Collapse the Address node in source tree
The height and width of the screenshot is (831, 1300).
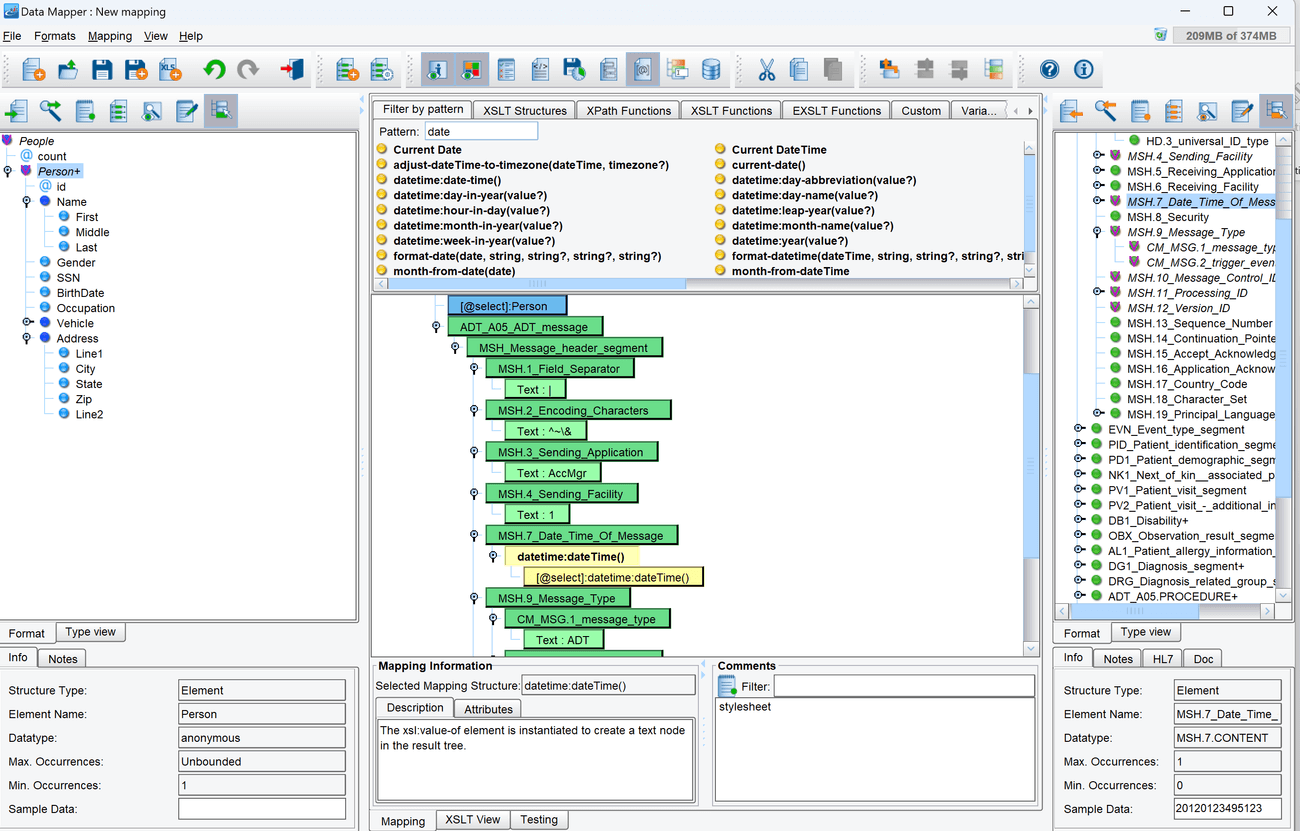pyautogui.click(x=27, y=339)
